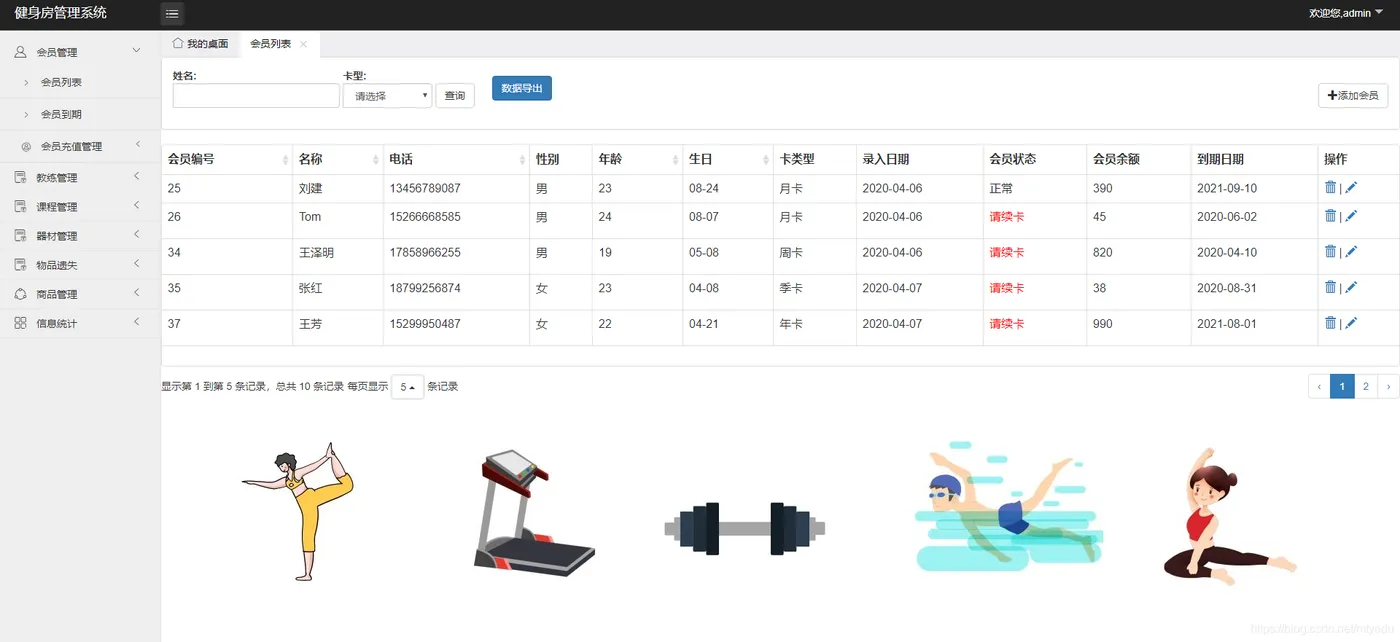Delete member 张红 with trash icon
Screen dimensions: 1400x642
coord(1330,287)
